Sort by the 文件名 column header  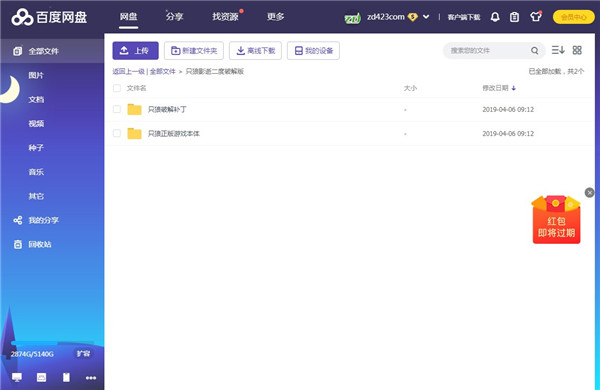(x=137, y=88)
